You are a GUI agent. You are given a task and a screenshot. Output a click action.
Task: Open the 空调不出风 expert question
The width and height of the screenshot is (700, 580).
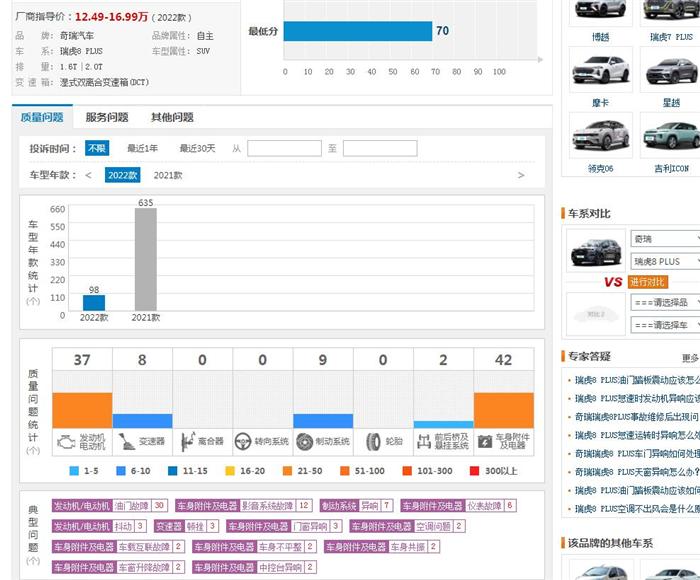pyautogui.click(x=637, y=509)
